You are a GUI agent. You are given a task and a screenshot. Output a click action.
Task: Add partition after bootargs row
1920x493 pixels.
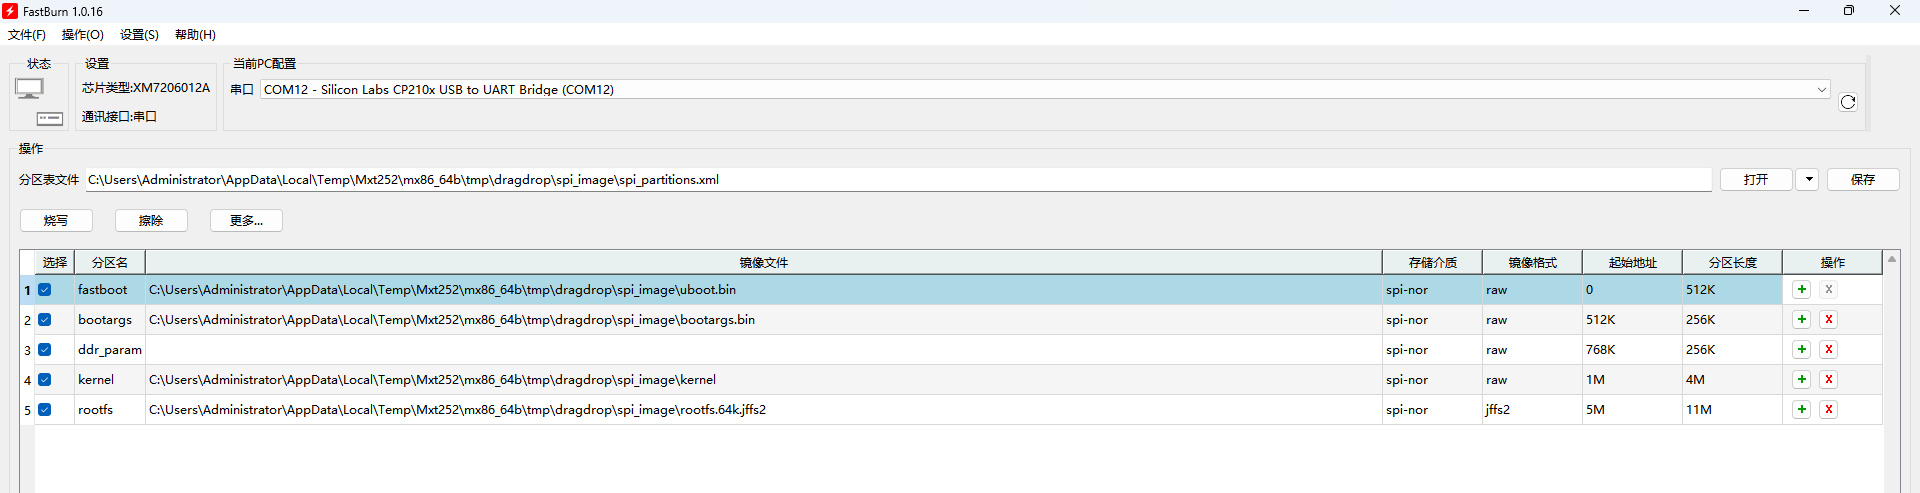[1802, 320]
